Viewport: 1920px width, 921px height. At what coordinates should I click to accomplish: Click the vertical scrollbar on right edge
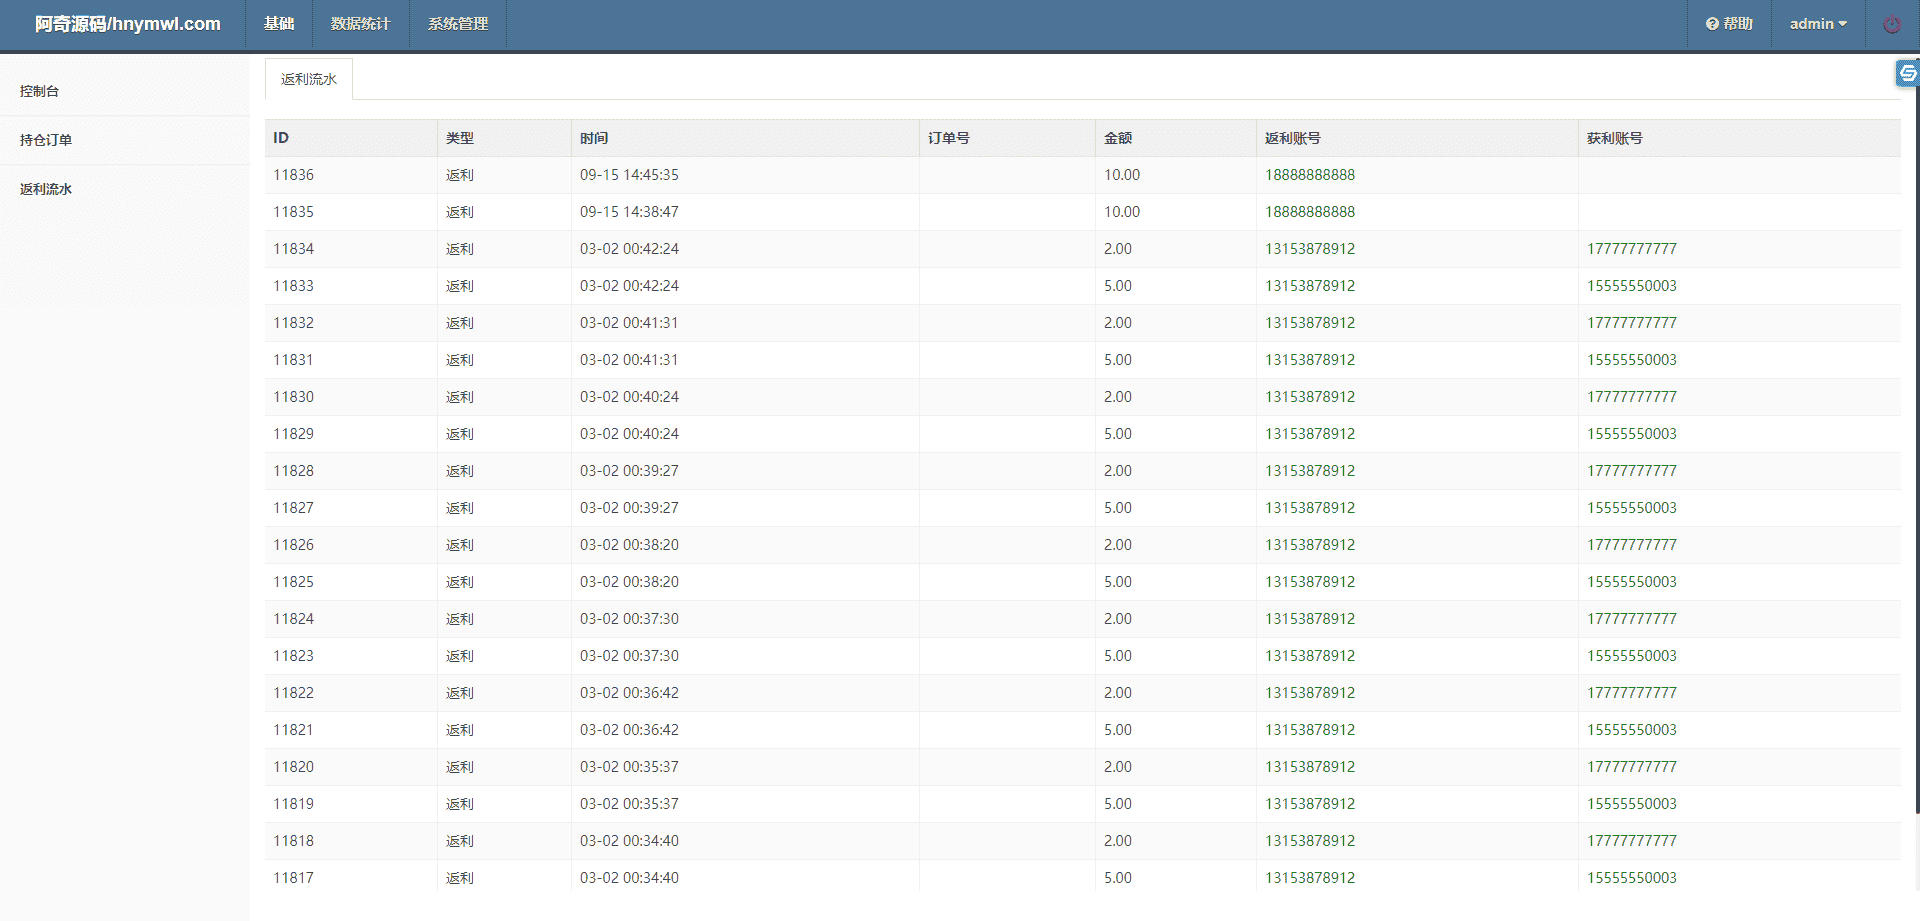pyautogui.click(x=1916, y=450)
